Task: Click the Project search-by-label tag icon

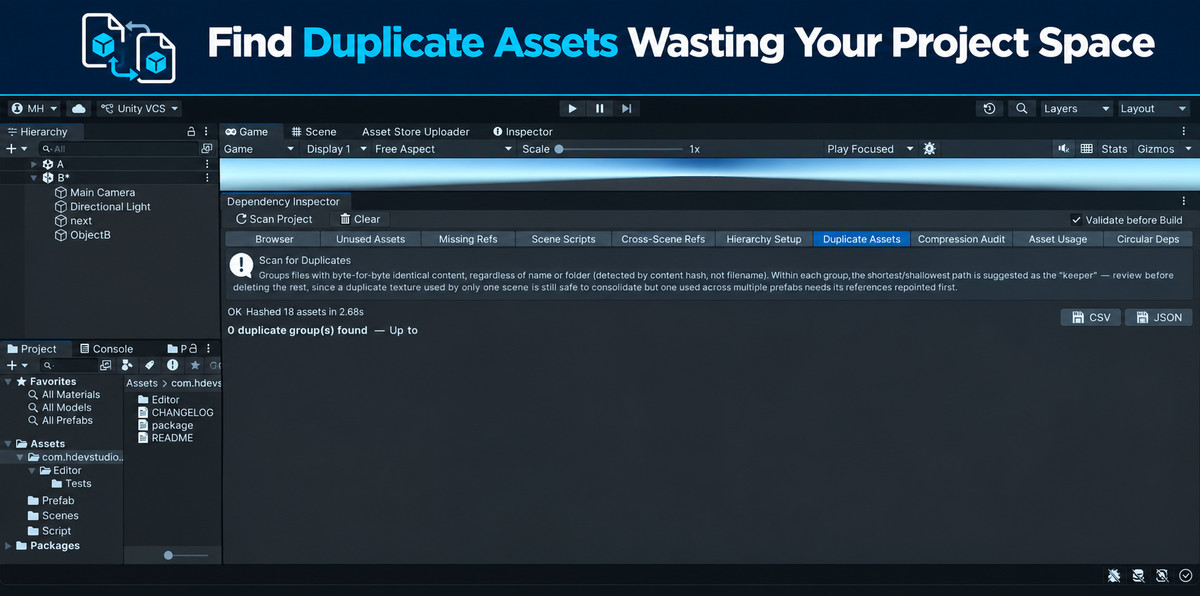Action: [x=149, y=366]
